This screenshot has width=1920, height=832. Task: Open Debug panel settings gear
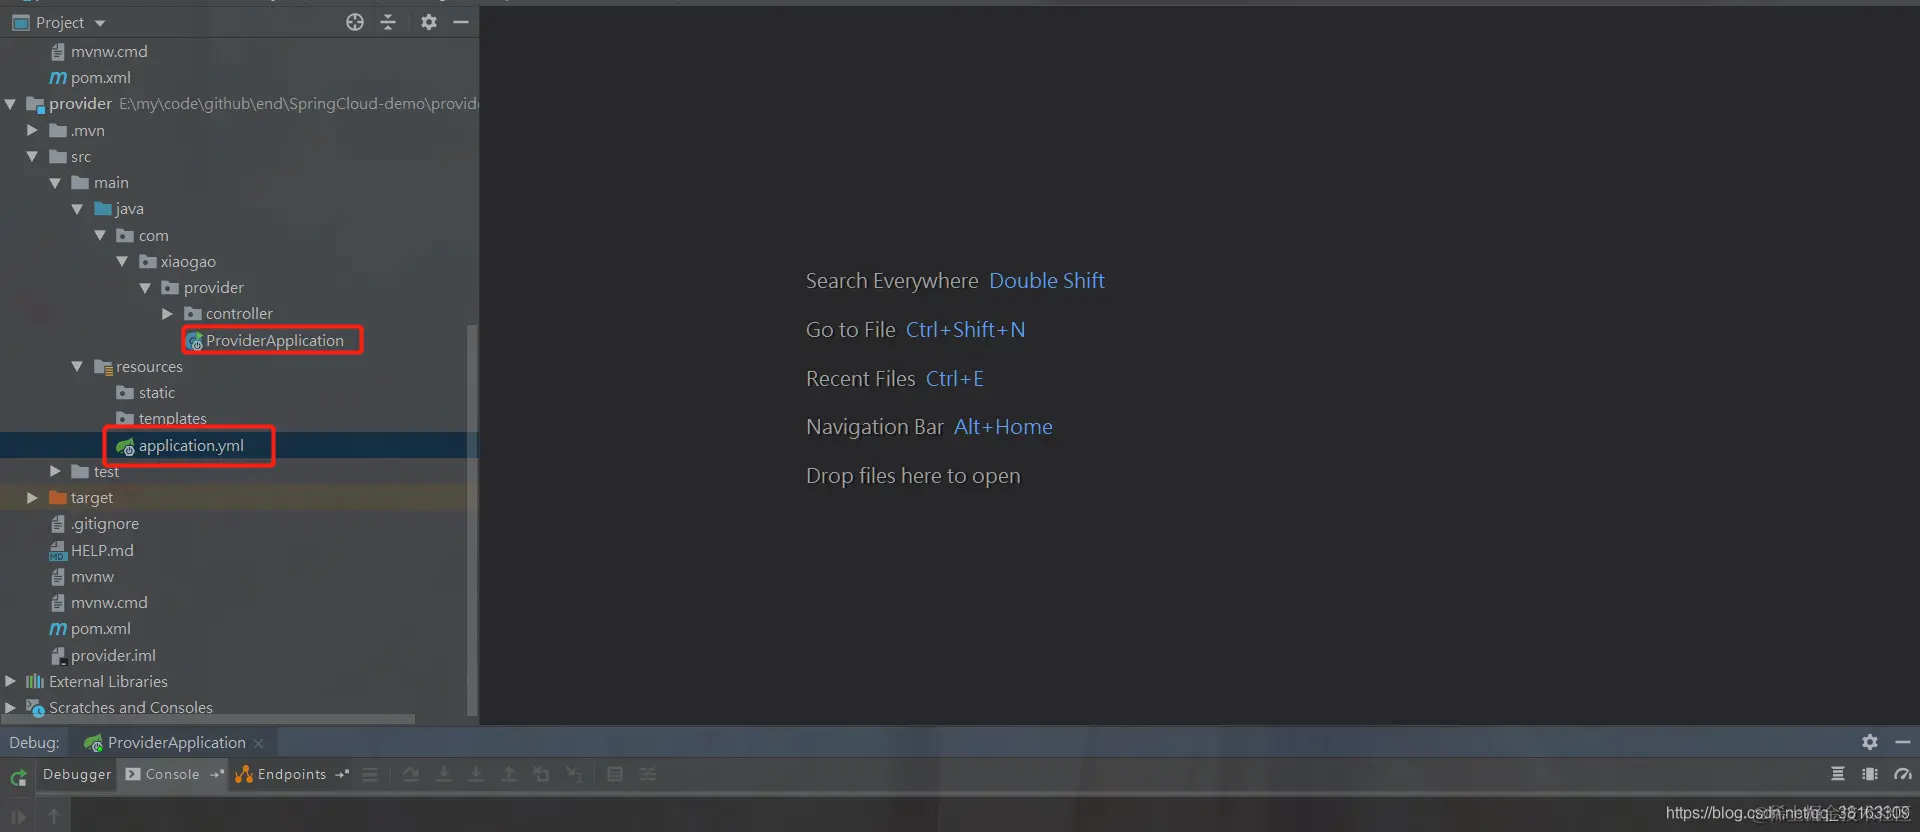click(1870, 742)
